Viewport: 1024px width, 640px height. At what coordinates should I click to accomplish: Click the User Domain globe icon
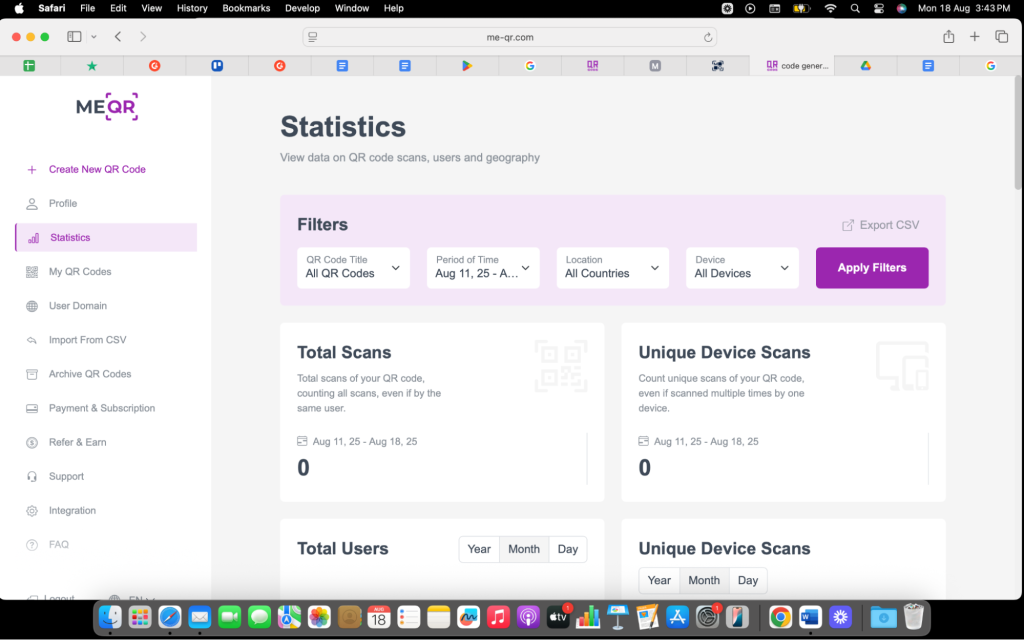point(32,306)
